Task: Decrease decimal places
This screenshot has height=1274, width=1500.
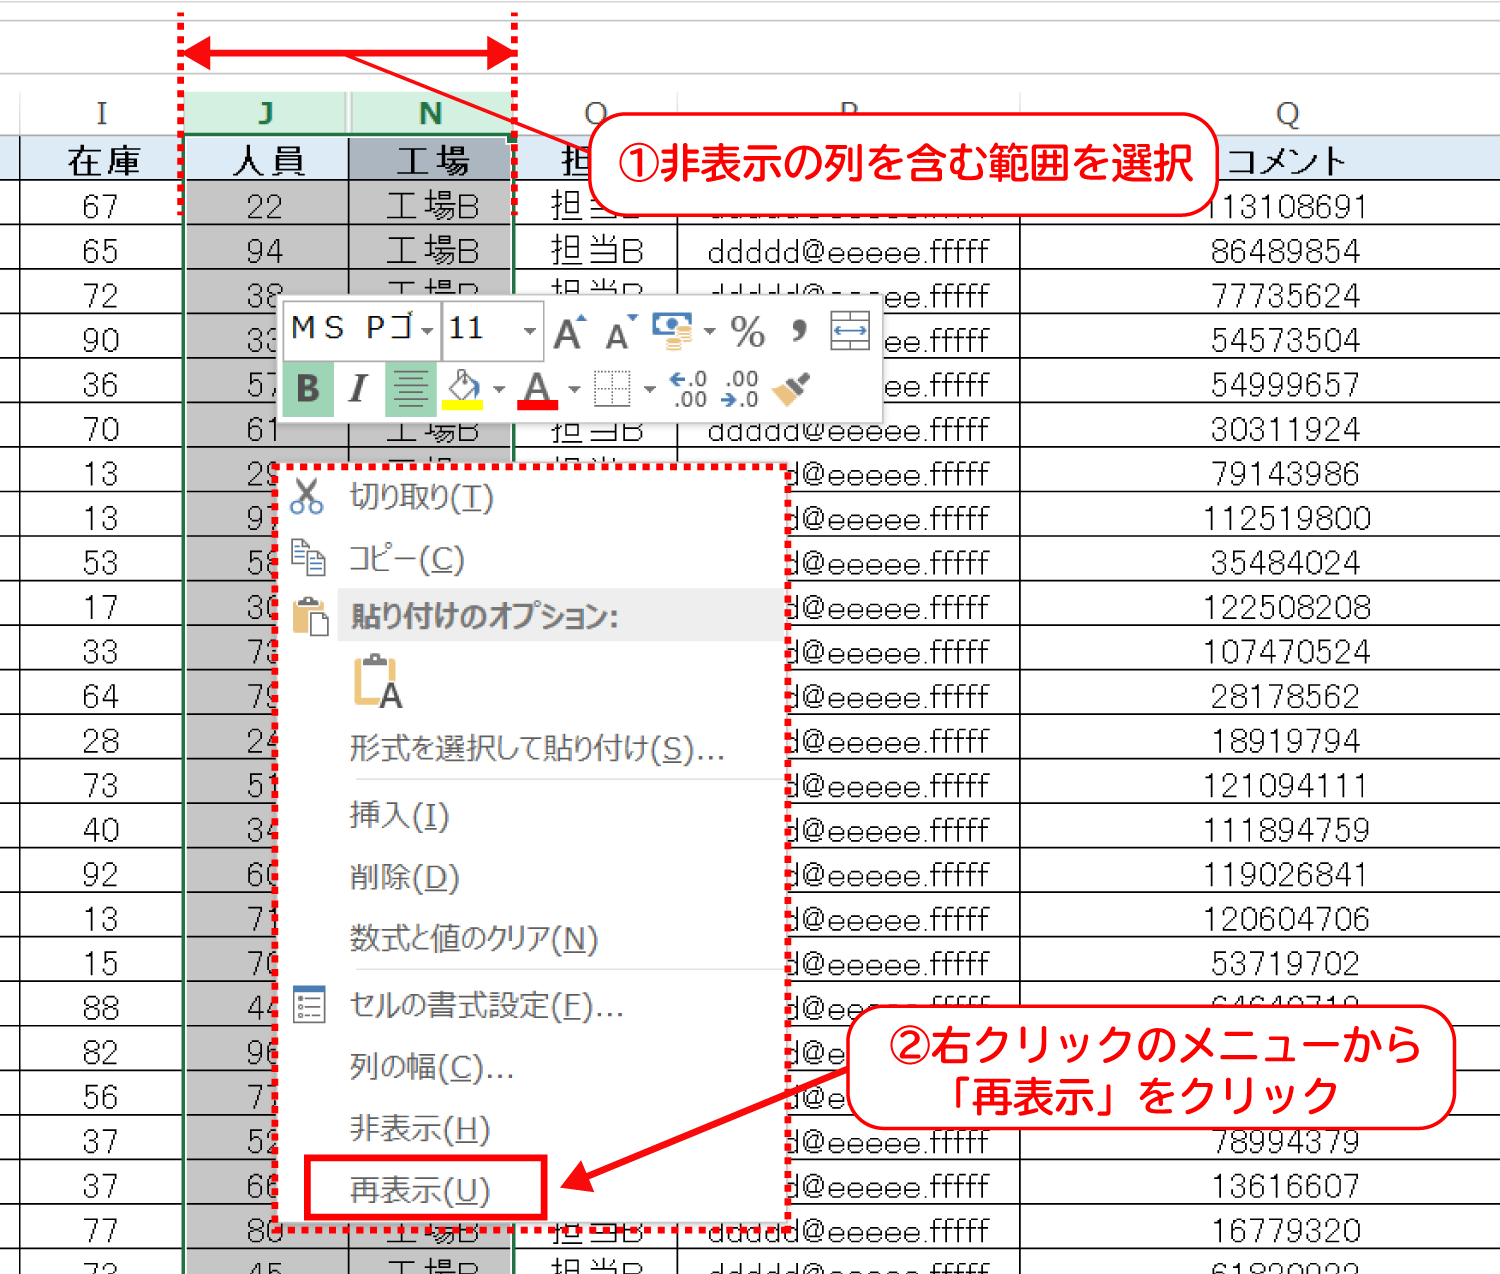Action: [740, 388]
